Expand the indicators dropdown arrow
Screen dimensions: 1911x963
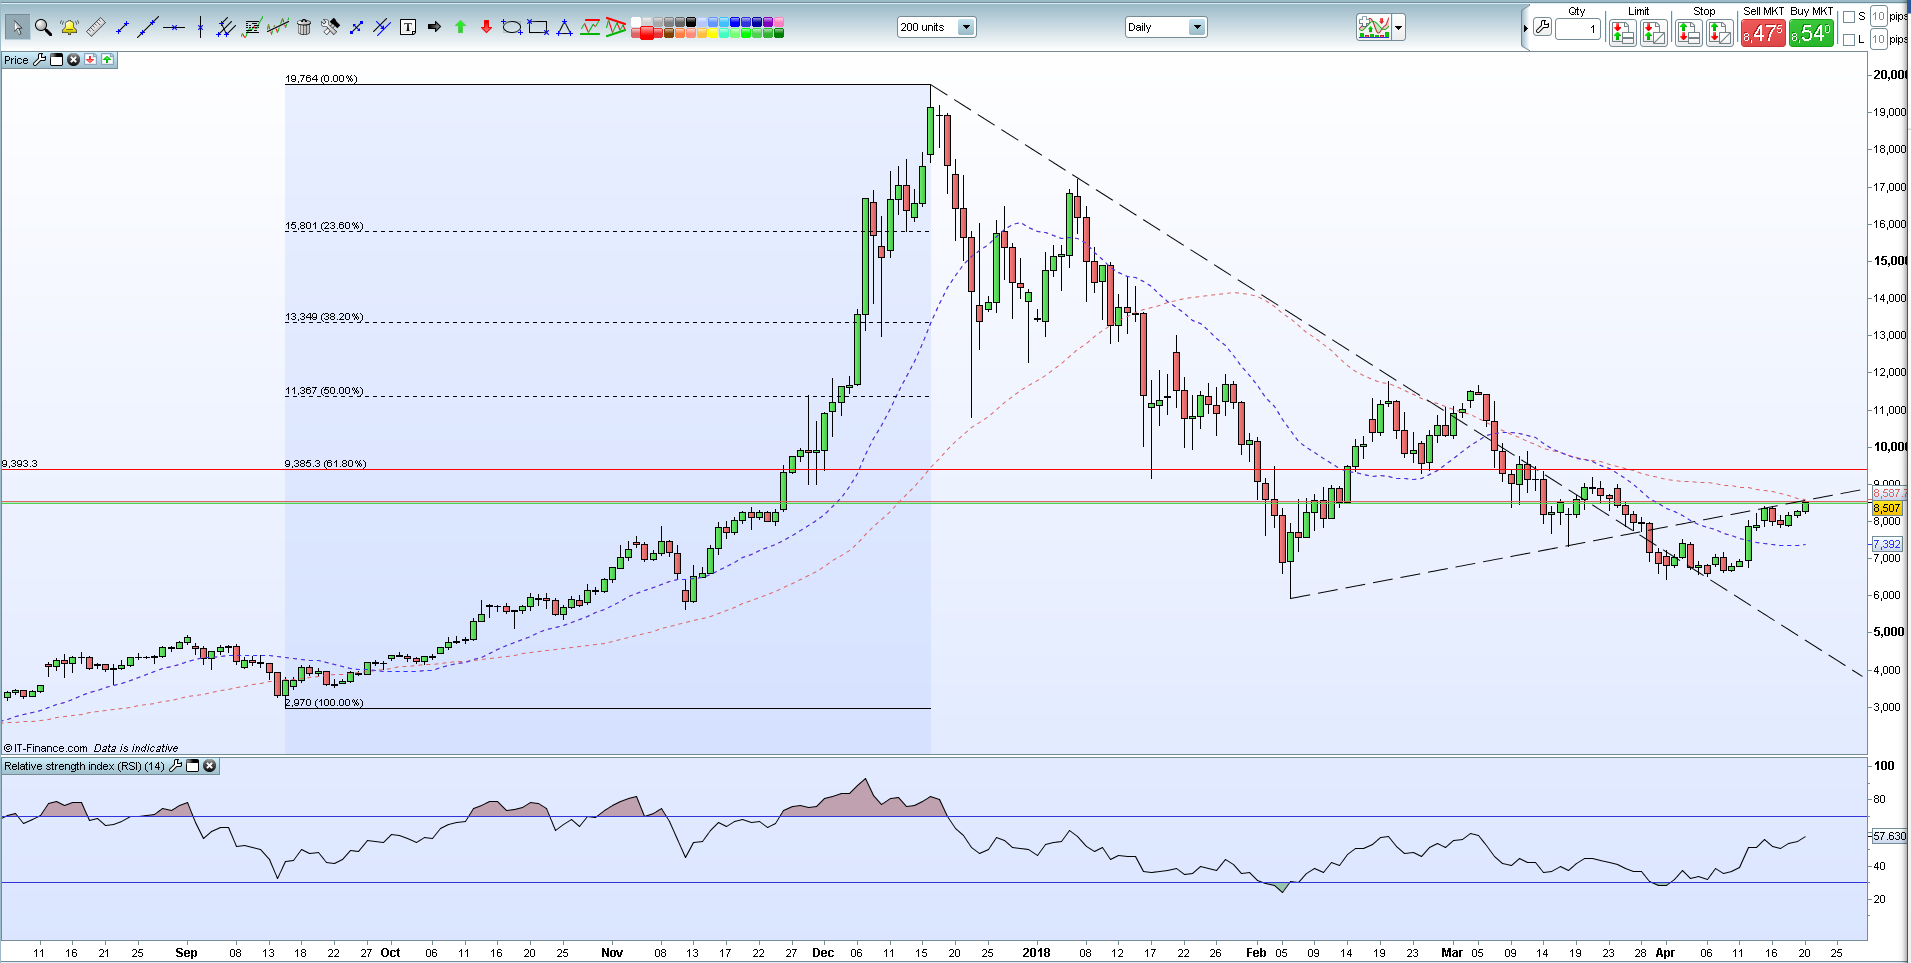coord(1398,27)
